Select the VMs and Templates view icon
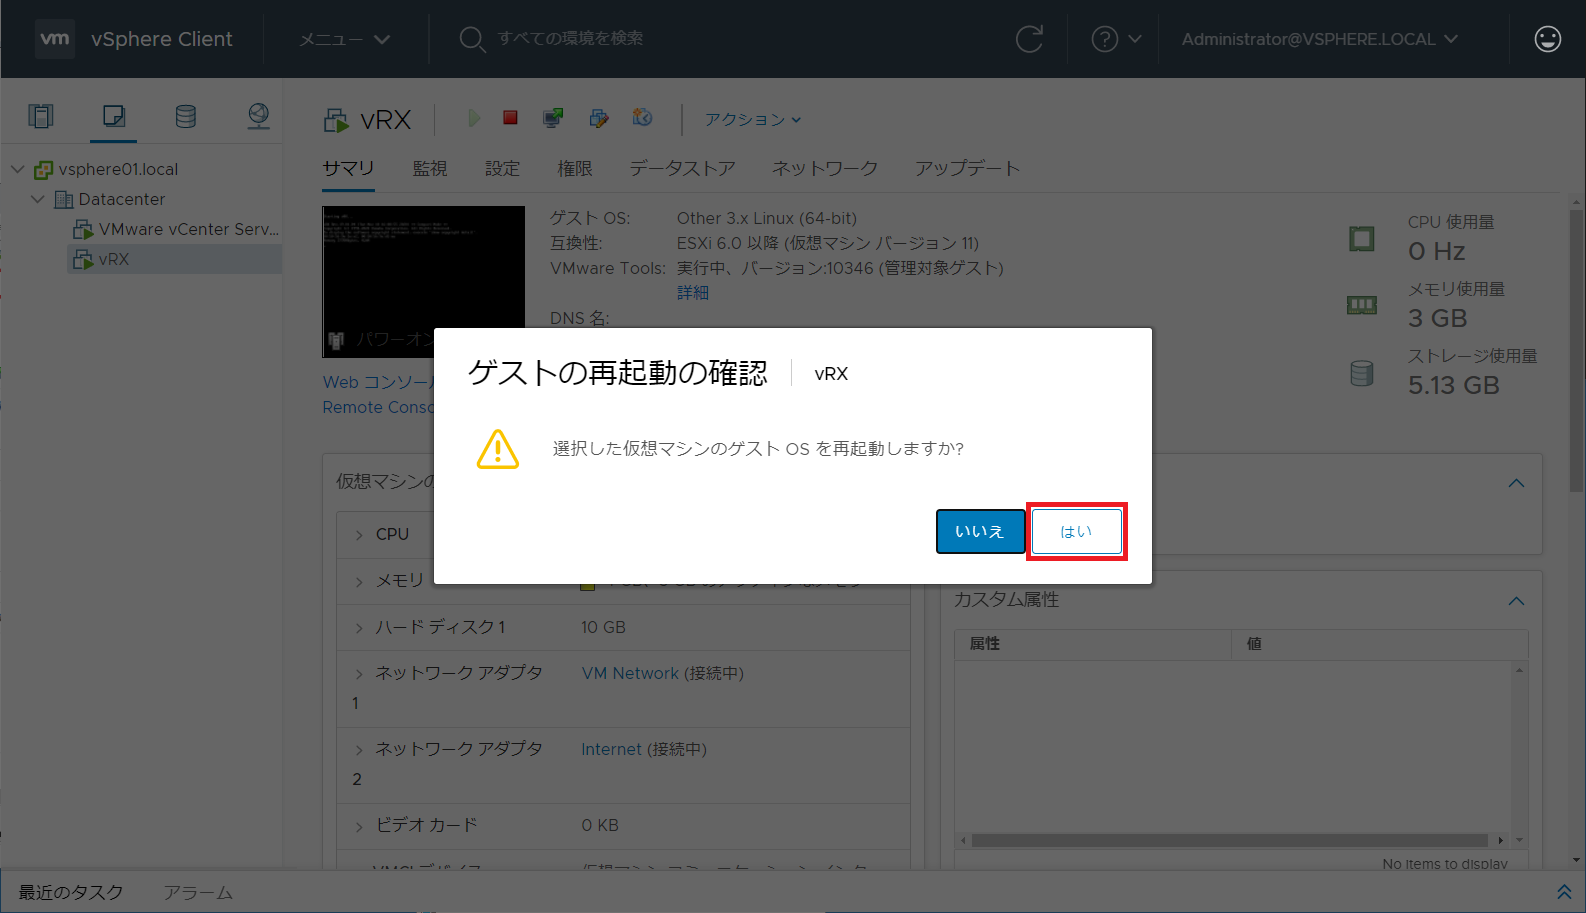This screenshot has height=913, width=1586. pos(114,117)
